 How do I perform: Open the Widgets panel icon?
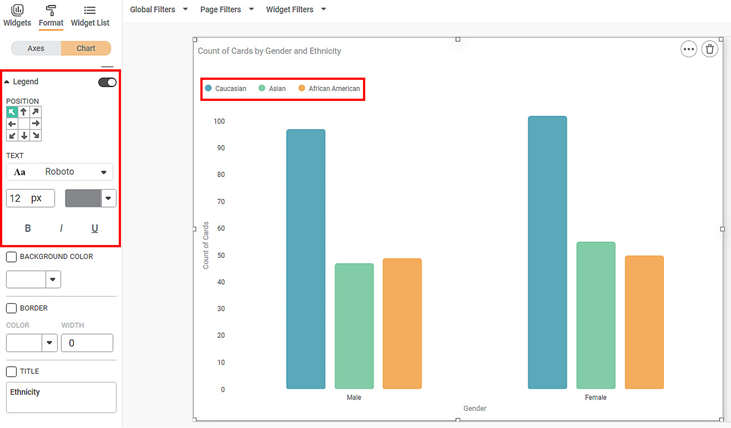[17, 10]
